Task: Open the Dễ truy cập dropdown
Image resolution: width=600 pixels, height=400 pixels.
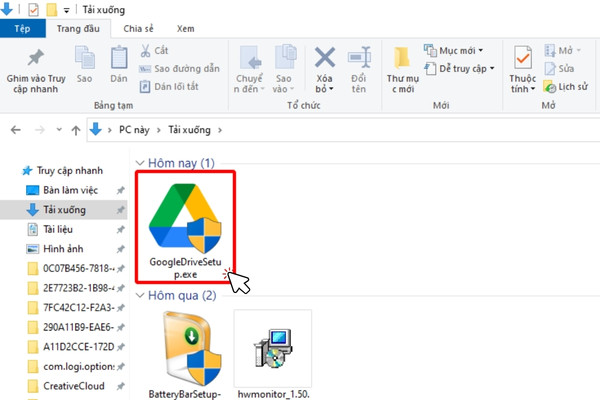Action: coord(460,69)
